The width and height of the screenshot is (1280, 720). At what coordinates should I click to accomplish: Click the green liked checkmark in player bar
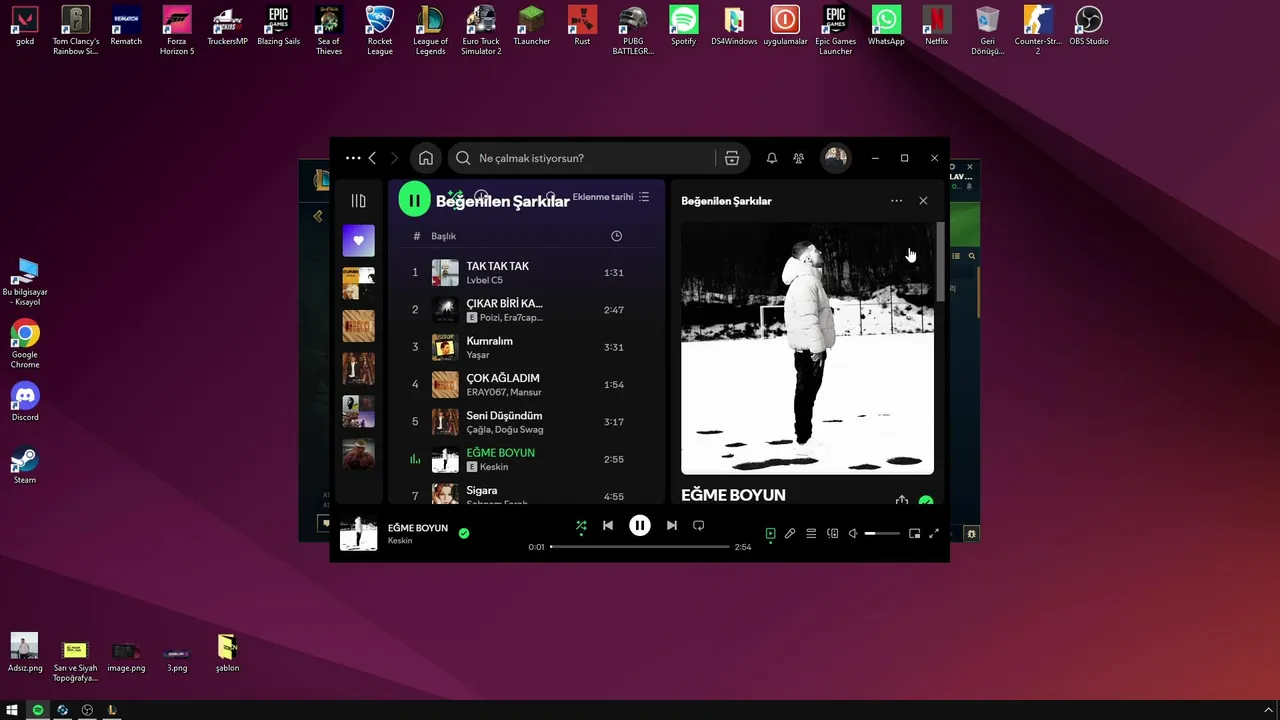(x=464, y=533)
